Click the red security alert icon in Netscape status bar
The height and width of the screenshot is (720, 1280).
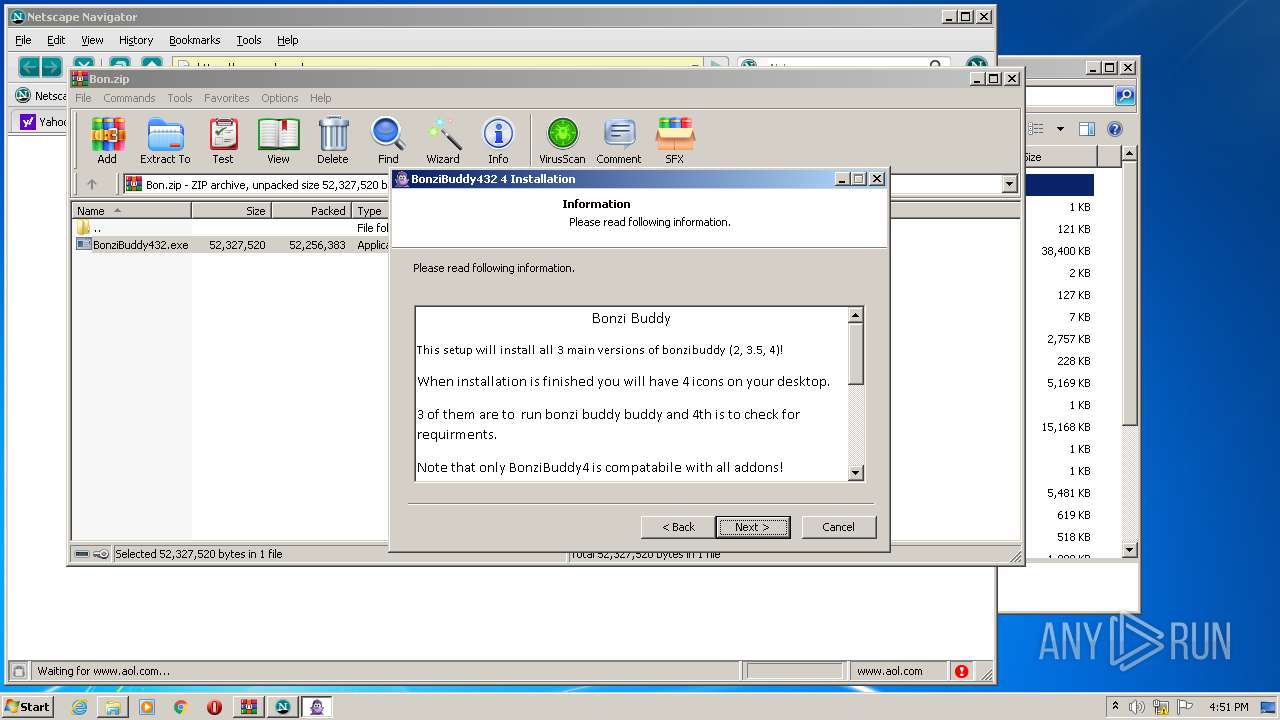pyautogui.click(x=961, y=671)
